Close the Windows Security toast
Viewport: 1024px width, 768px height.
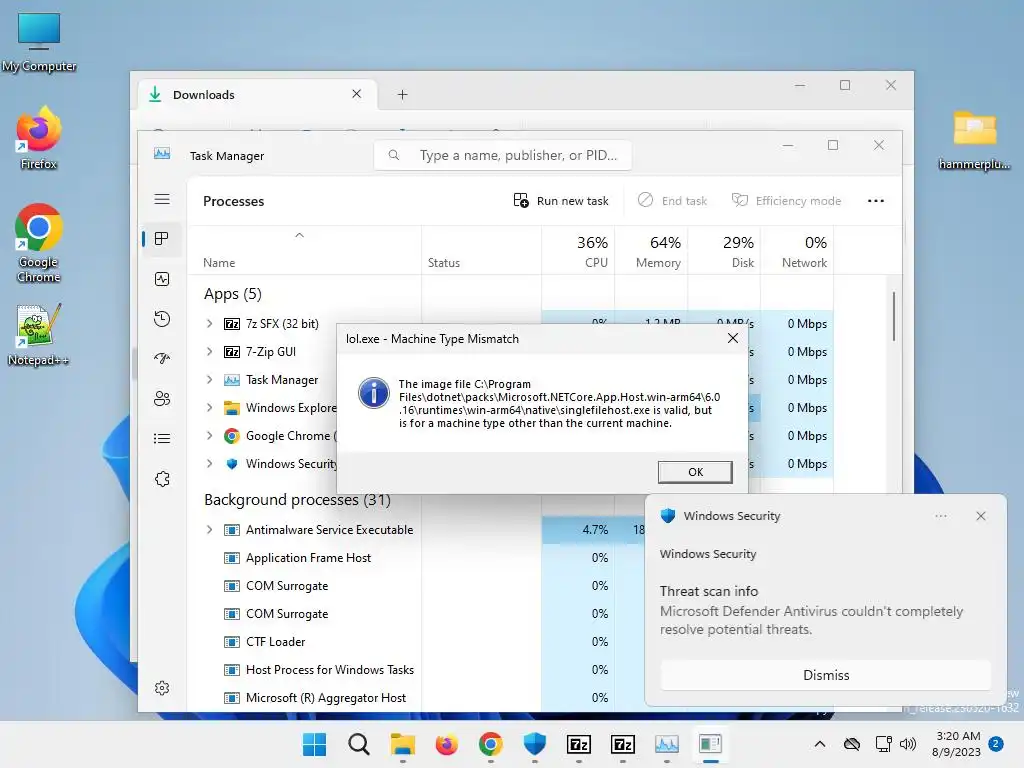pos(980,516)
